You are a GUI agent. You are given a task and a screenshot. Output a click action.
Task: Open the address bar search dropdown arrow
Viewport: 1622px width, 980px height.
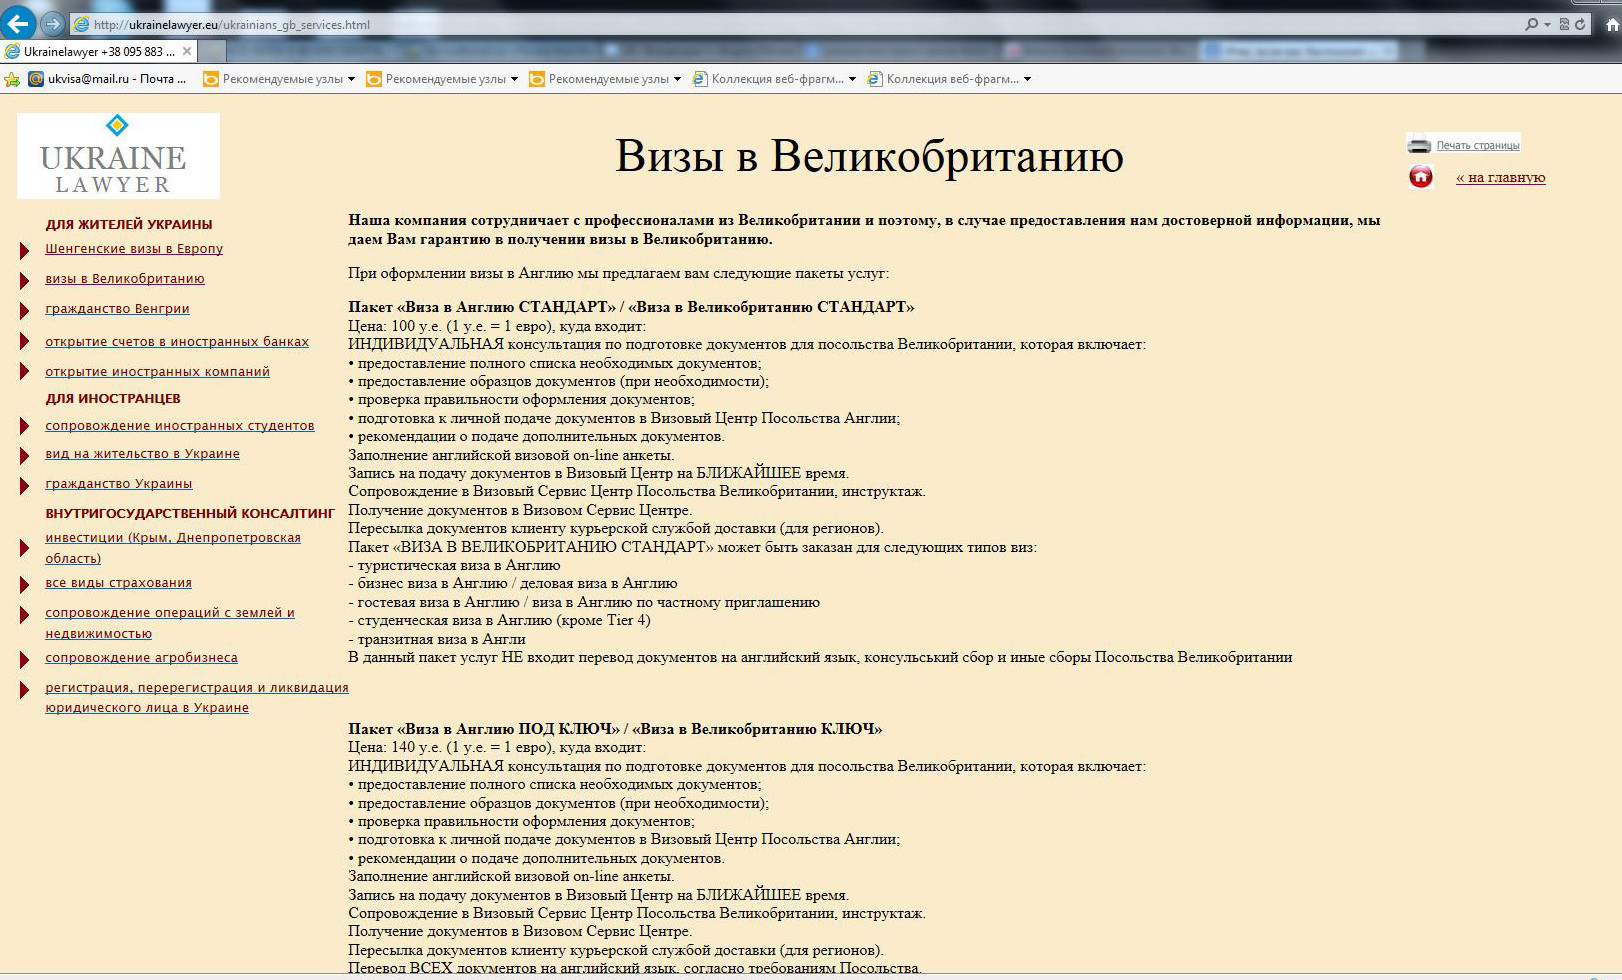click(x=1546, y=24)
